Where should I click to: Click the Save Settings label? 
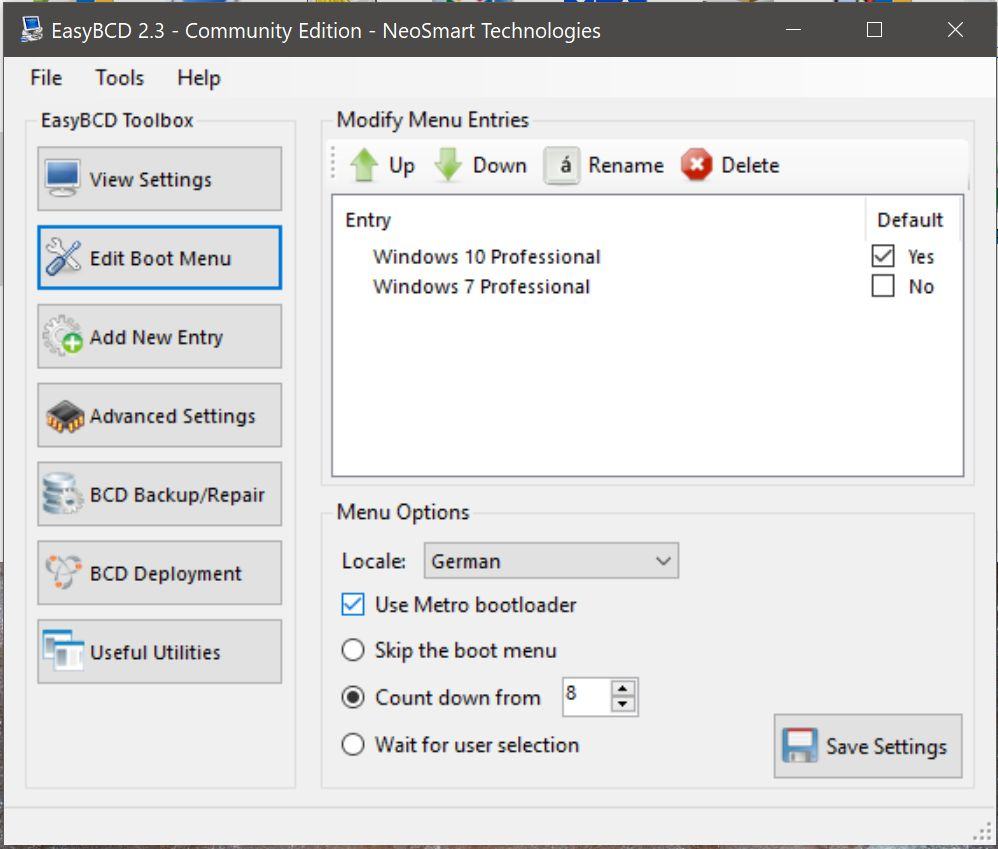click(x=886, y=746)
